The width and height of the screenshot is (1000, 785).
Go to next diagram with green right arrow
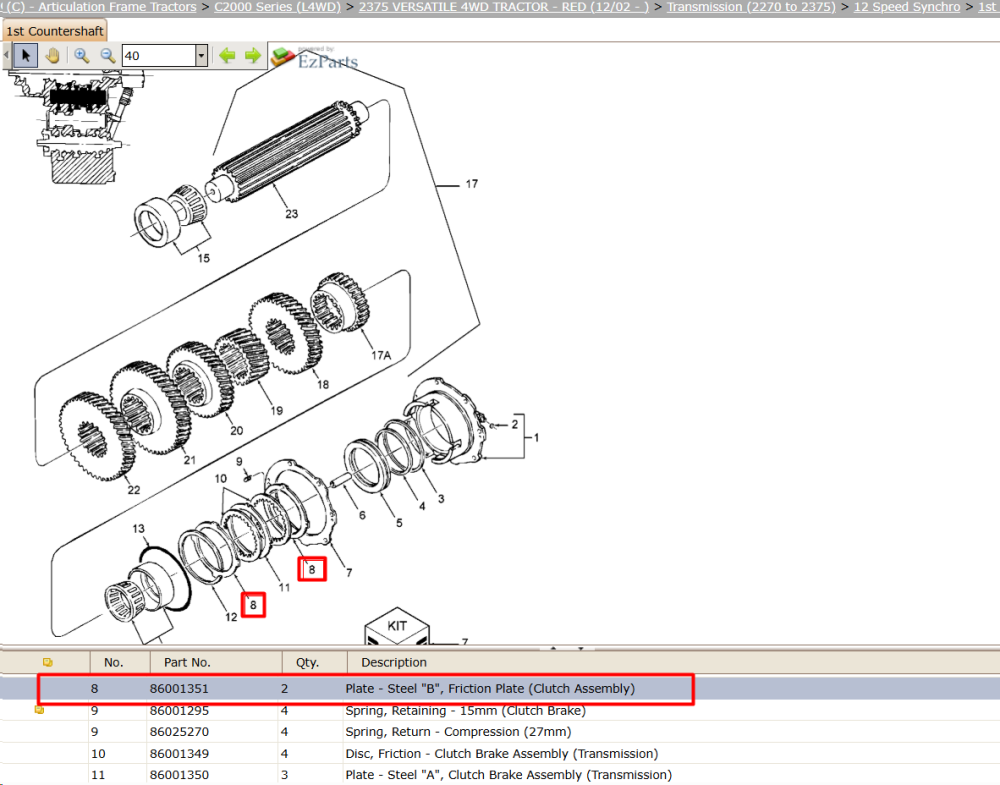click(253, 55)
